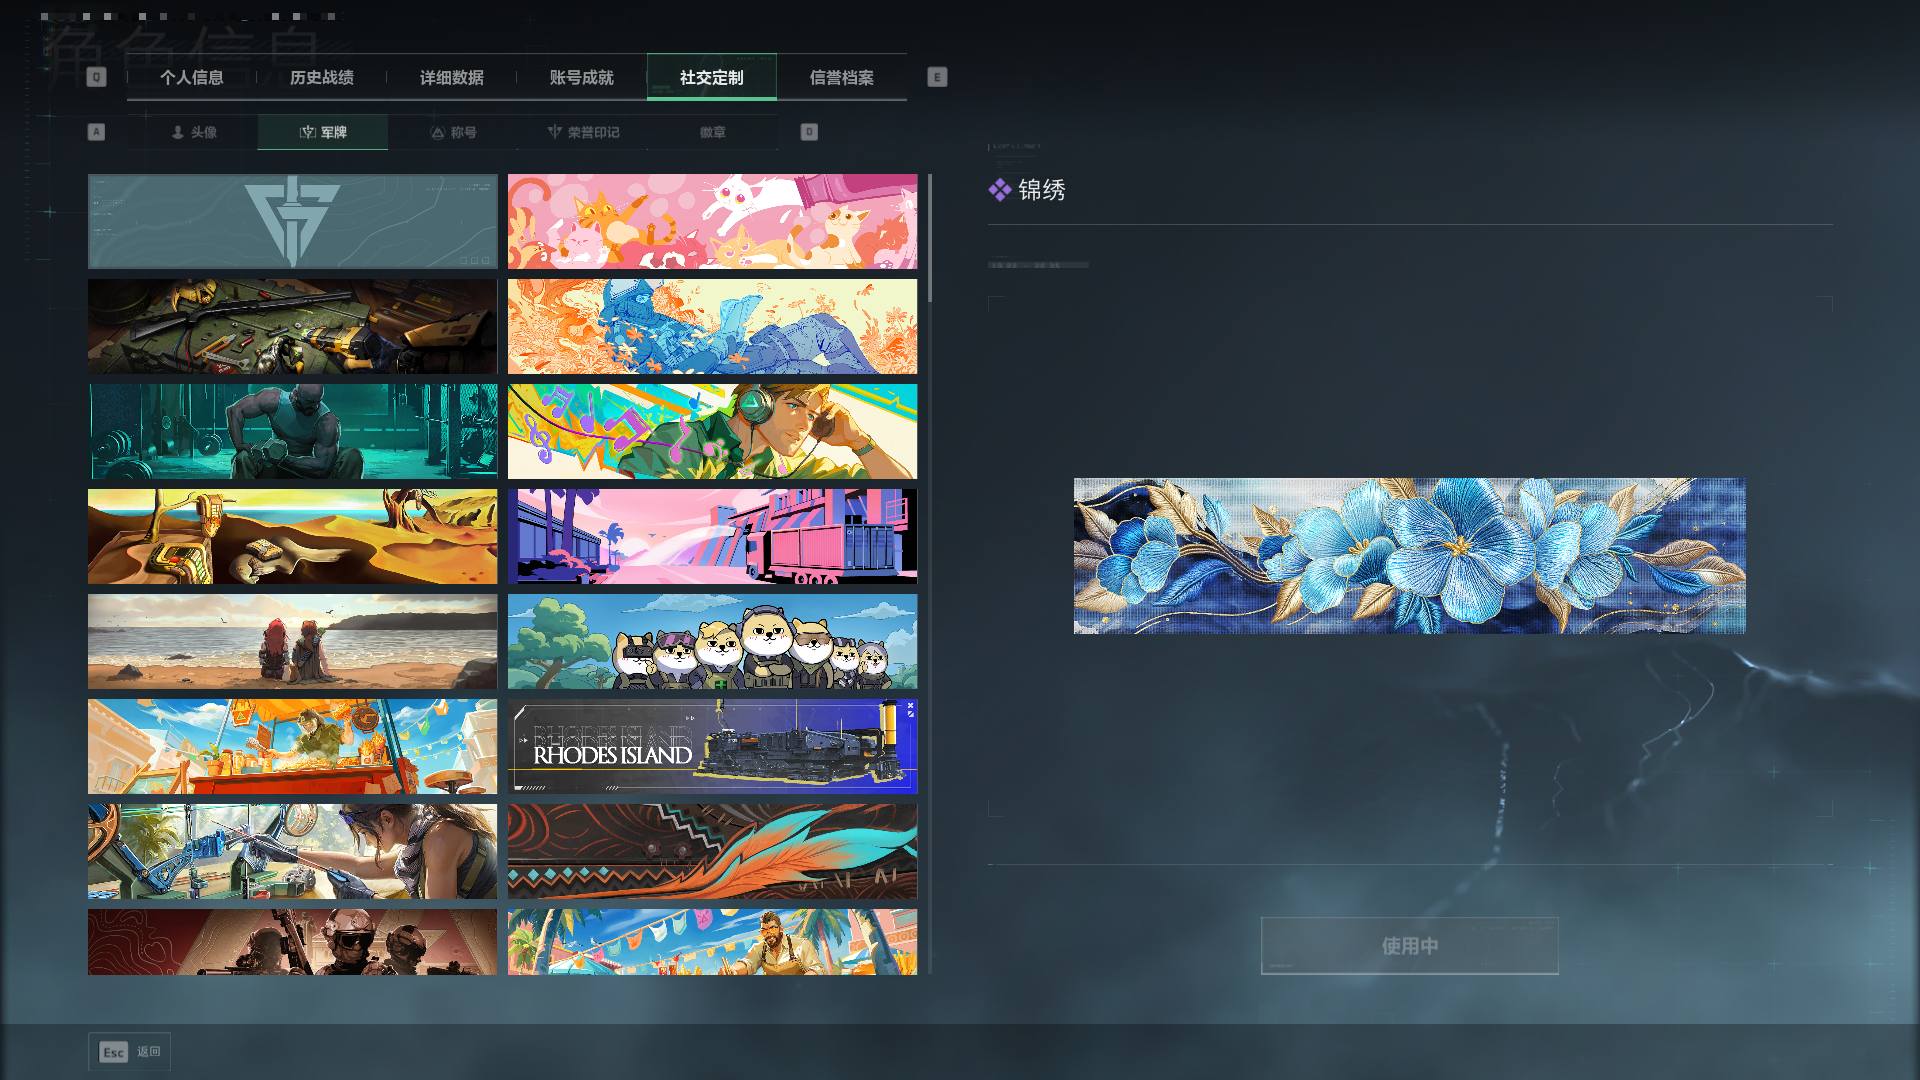Select the headphones music notes banner
Image resolution: width=1920 pixels, height=1080 pixels.
click(712, 431)
